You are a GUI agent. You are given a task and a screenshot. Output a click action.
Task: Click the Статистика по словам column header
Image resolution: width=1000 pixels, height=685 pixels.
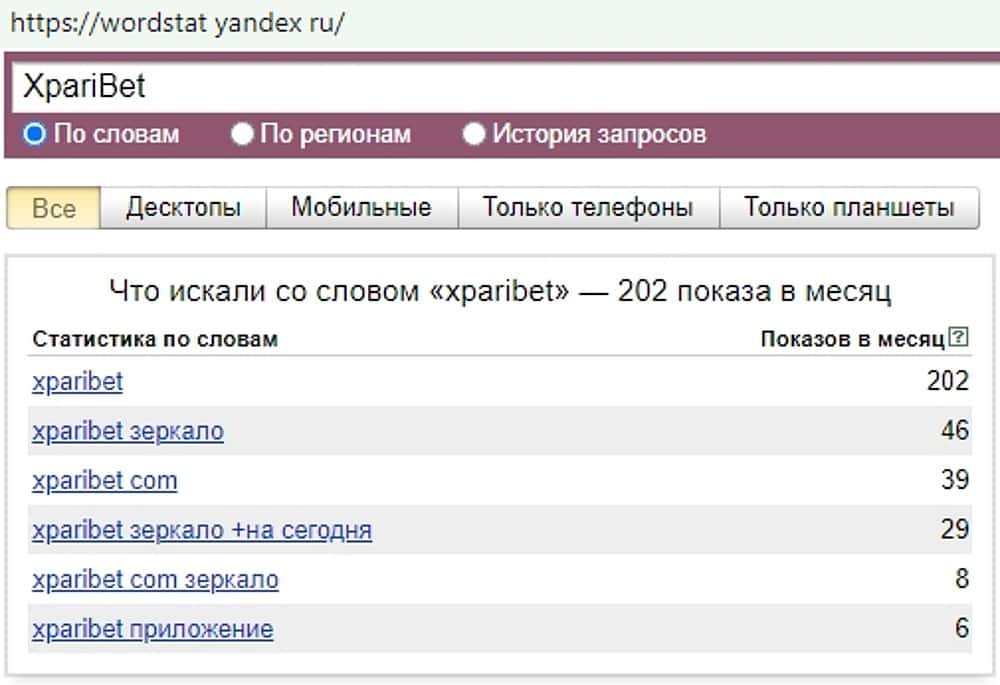point(155,339)
